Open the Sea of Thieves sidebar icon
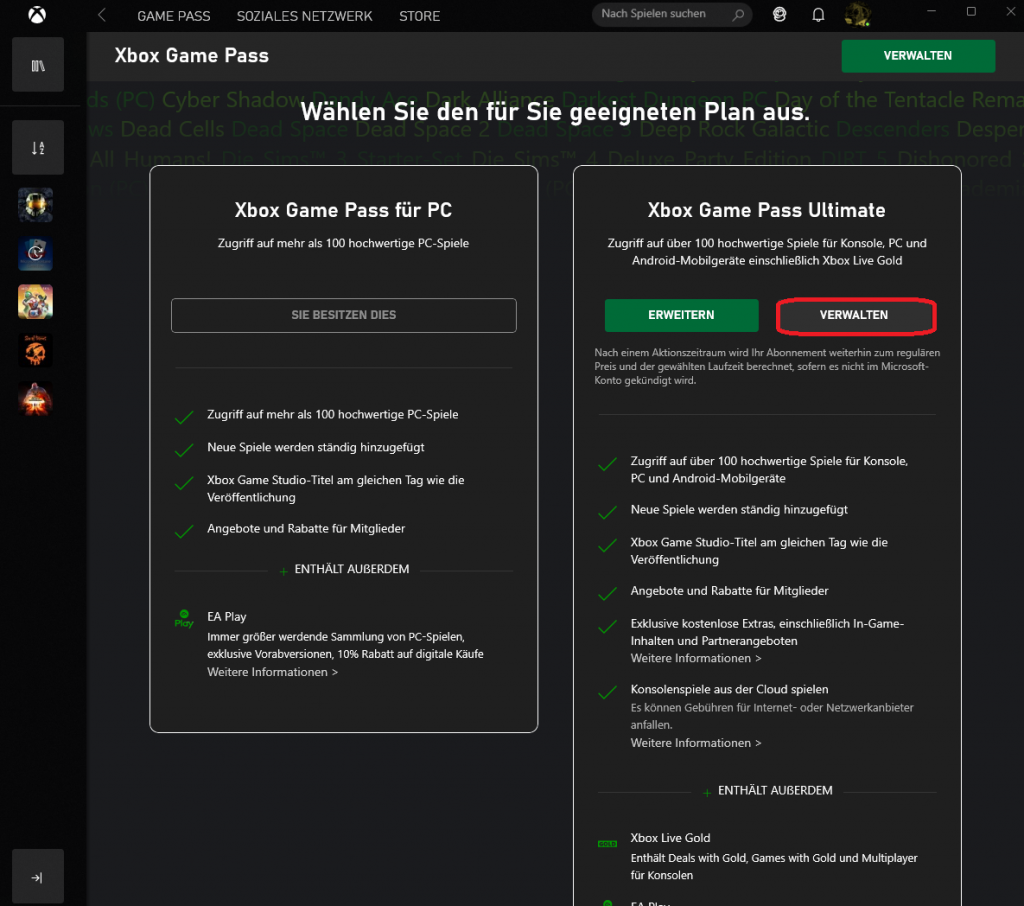Image resolution: width=1024 pixels, height=906 pixels. [36, 350]
